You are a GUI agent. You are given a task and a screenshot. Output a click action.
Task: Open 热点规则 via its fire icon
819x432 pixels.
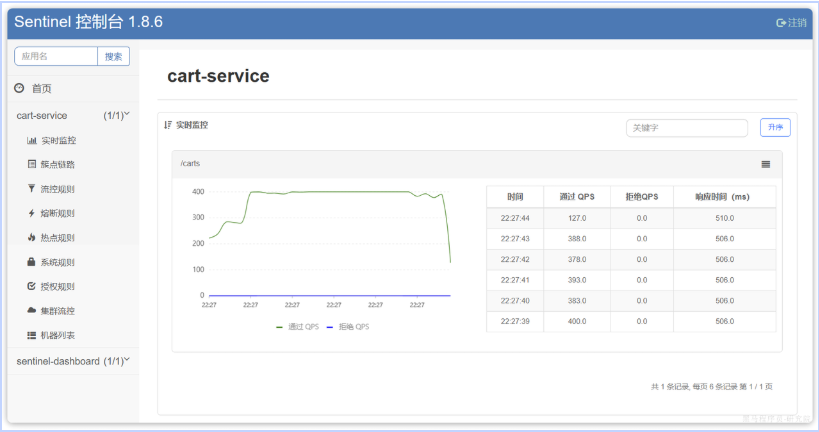coord(32,238)
